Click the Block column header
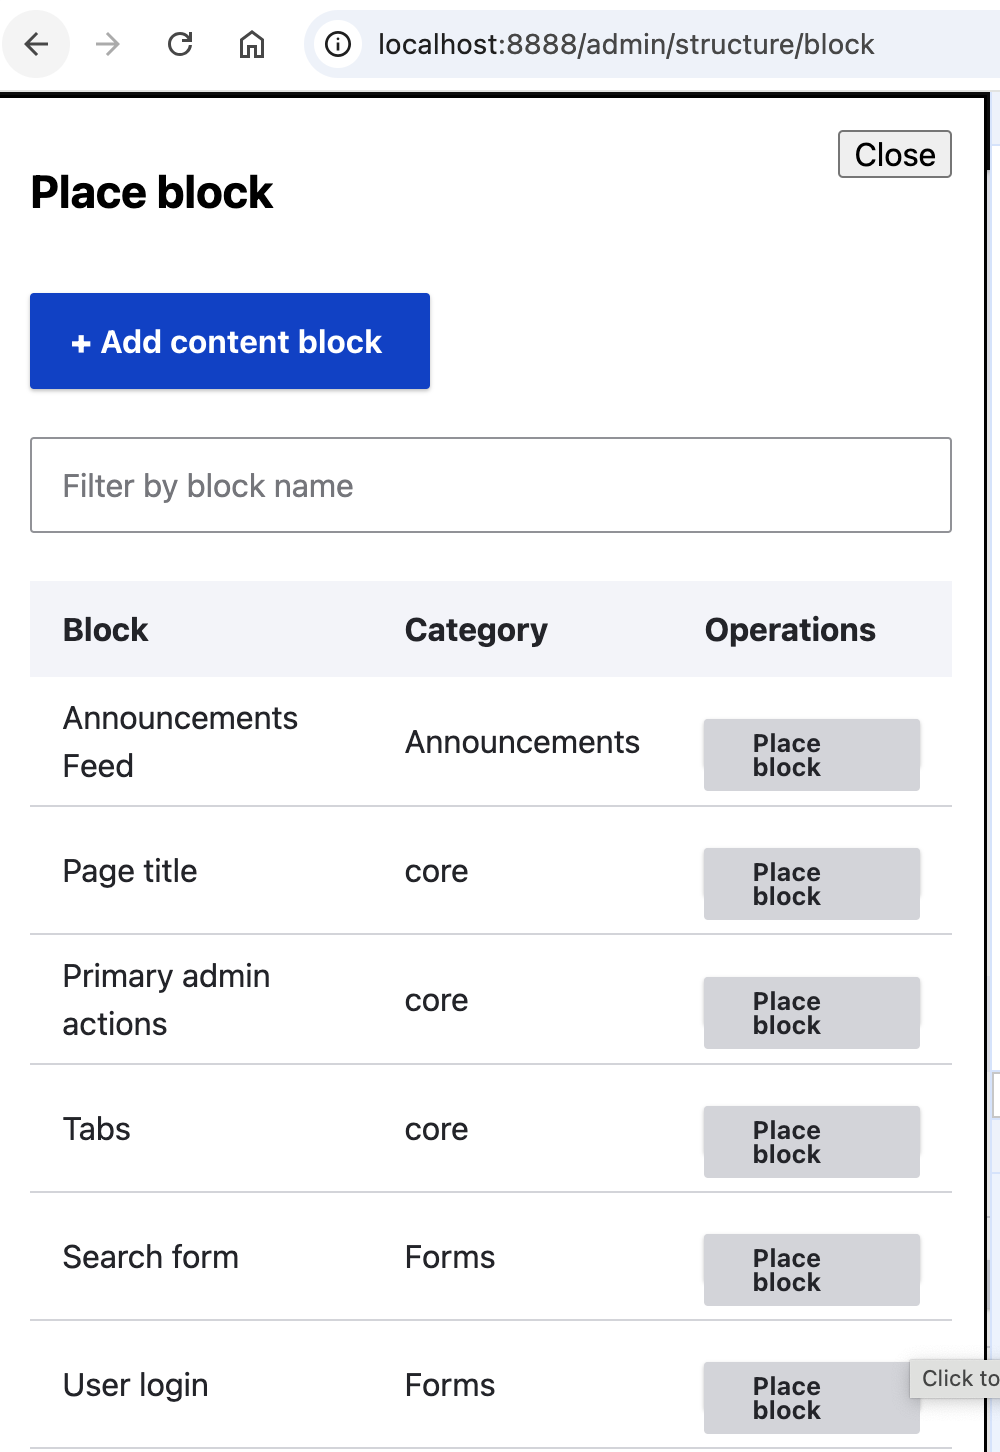The height and width of the screenshot is (1452, 1000). point(106,630)
